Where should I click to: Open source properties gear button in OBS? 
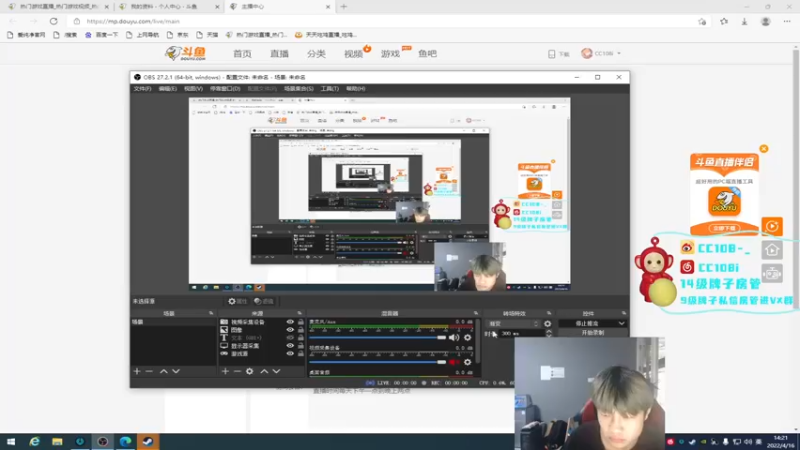click(237, 301)
